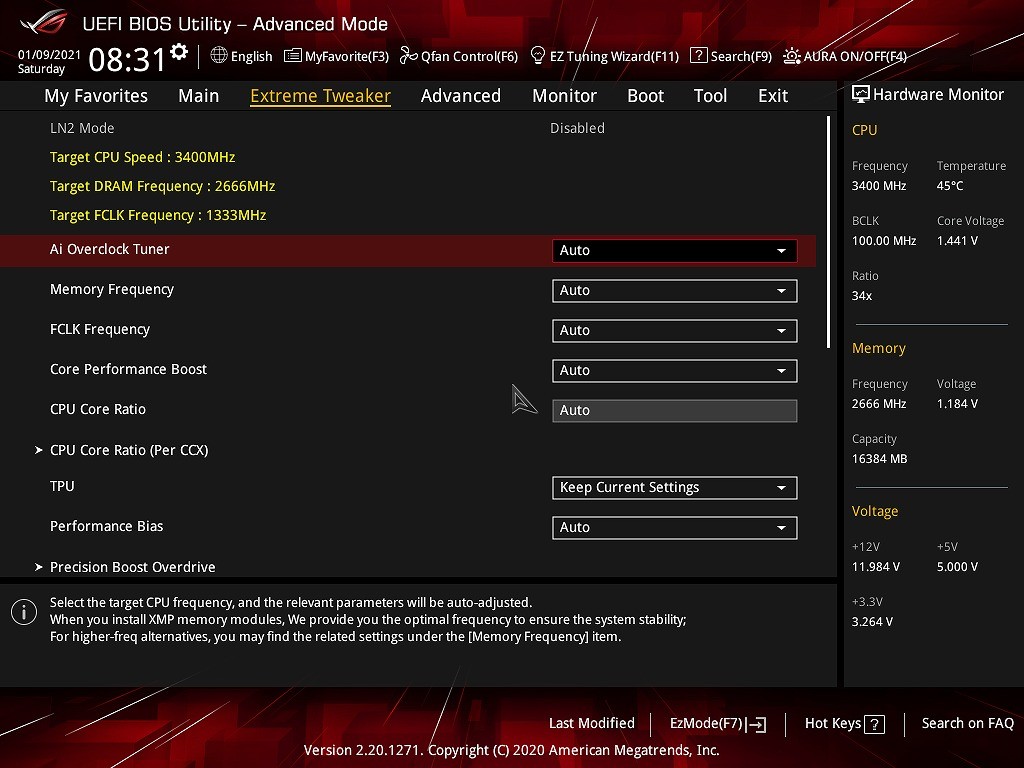The image size is (1024, 768).
Task: Go to the Monitor tab
Action: coord(564,96)
